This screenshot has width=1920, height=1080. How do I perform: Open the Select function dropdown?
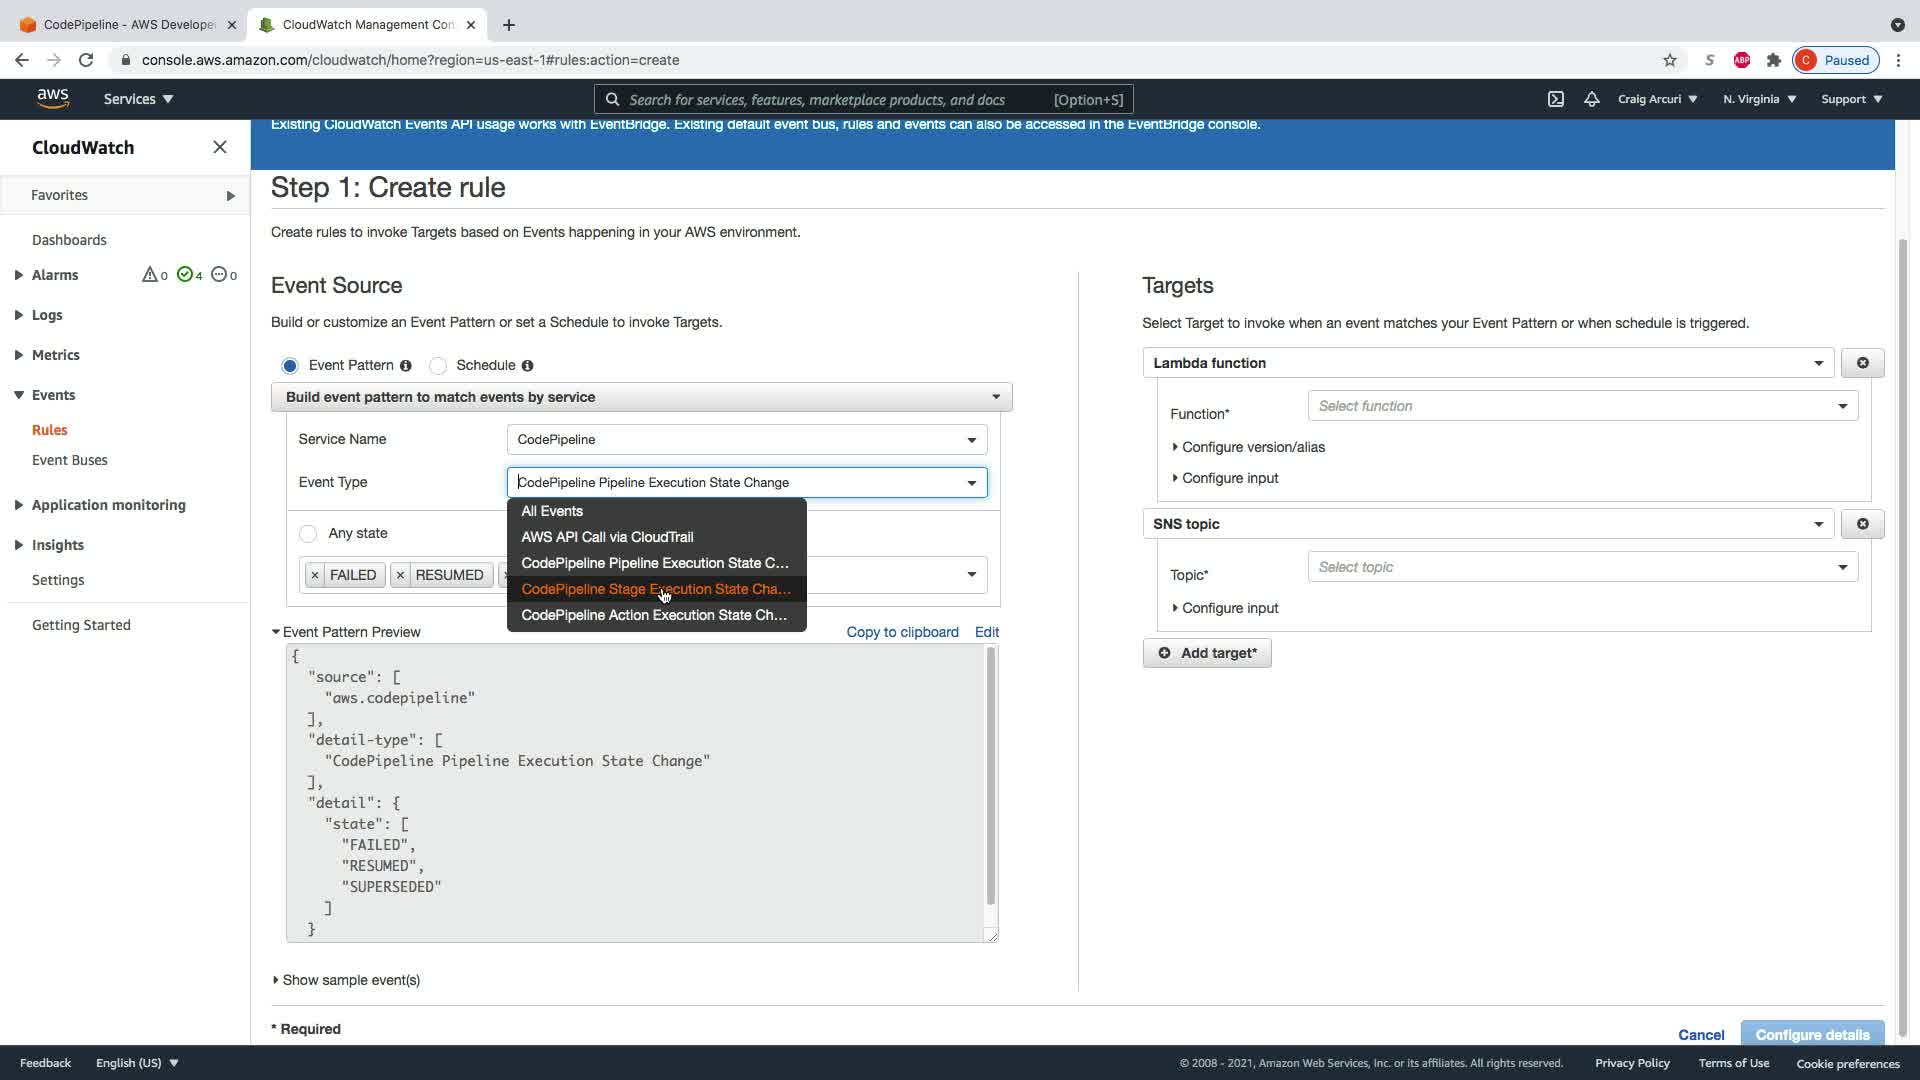pos(1582,406)
